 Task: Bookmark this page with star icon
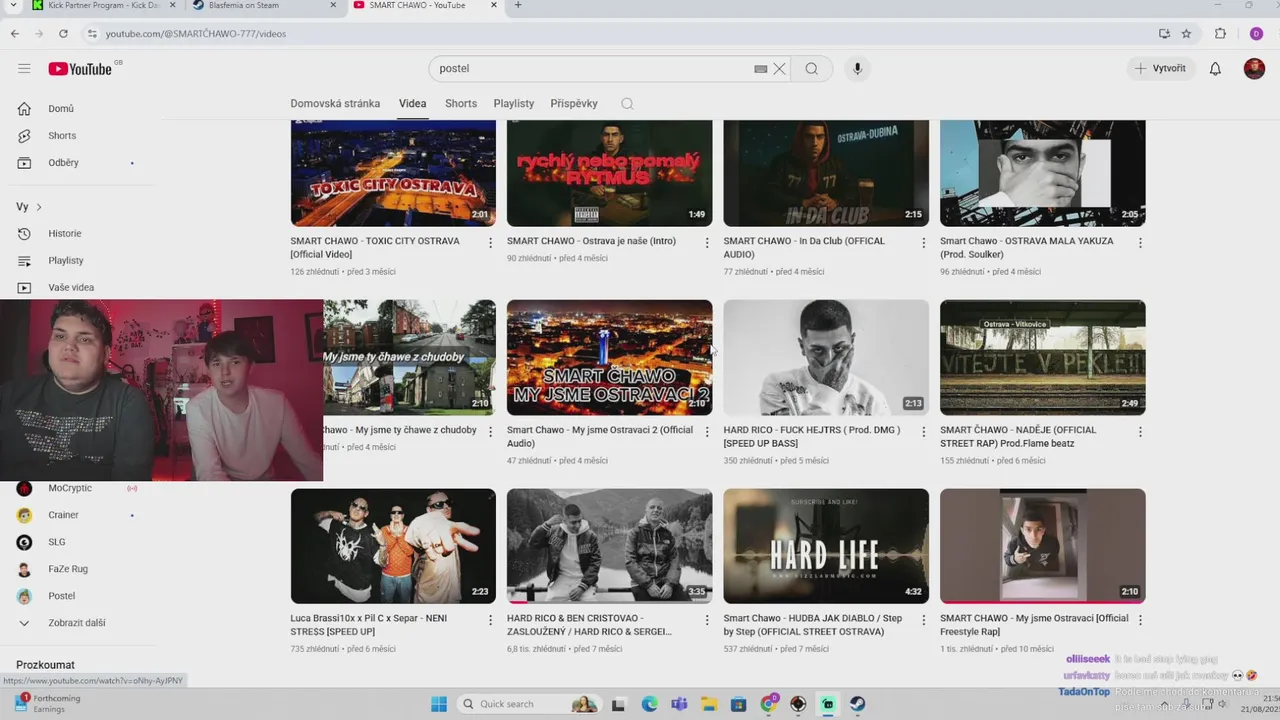[1186, 33]
